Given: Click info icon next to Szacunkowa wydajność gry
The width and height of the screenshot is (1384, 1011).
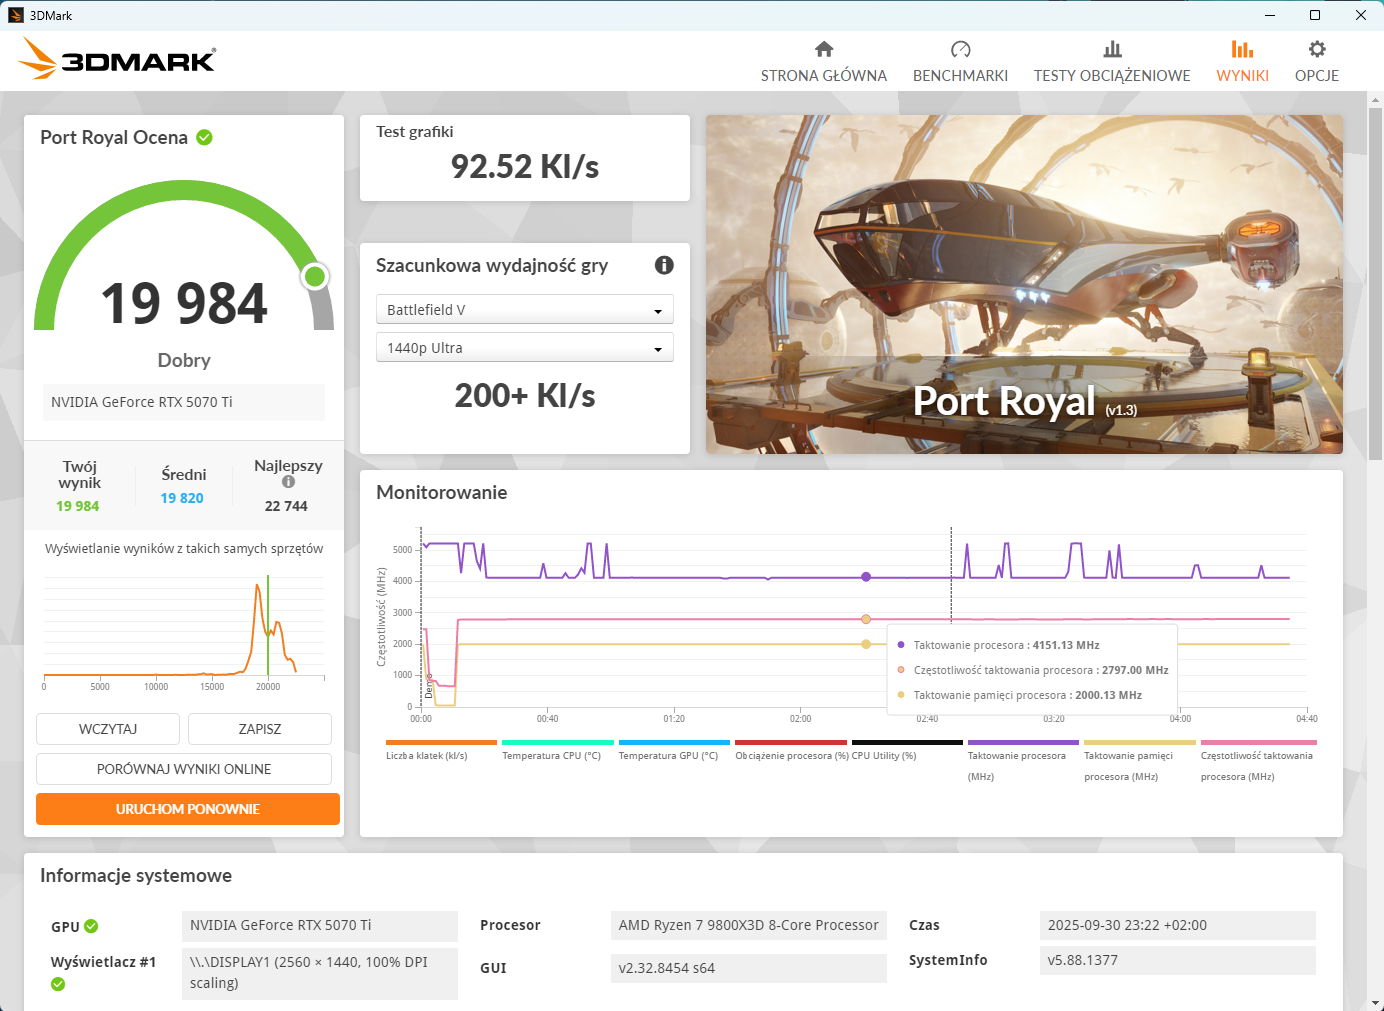Looking at the screenshot, I should (664, 265).
